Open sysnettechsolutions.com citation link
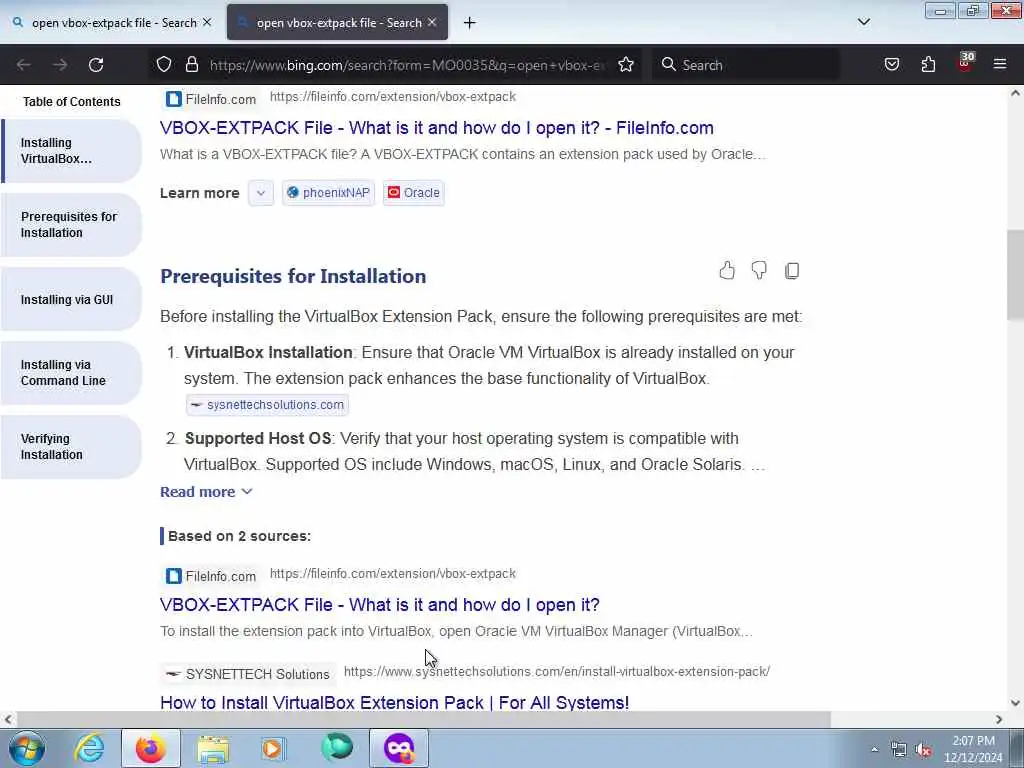Screen dimensions: 1024x768 267,405
